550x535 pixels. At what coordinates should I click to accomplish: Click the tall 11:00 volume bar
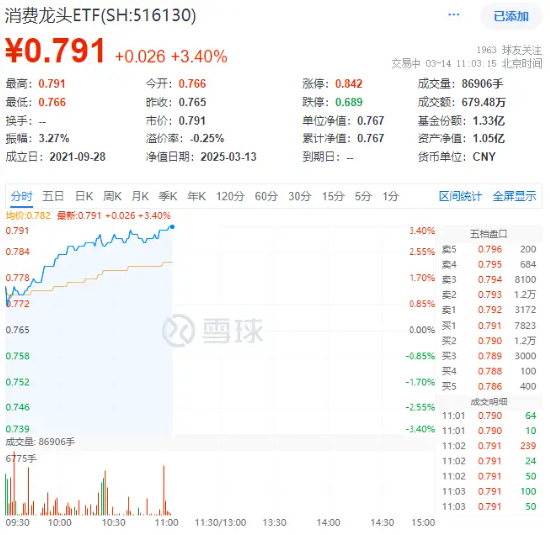tap(163, 490)
